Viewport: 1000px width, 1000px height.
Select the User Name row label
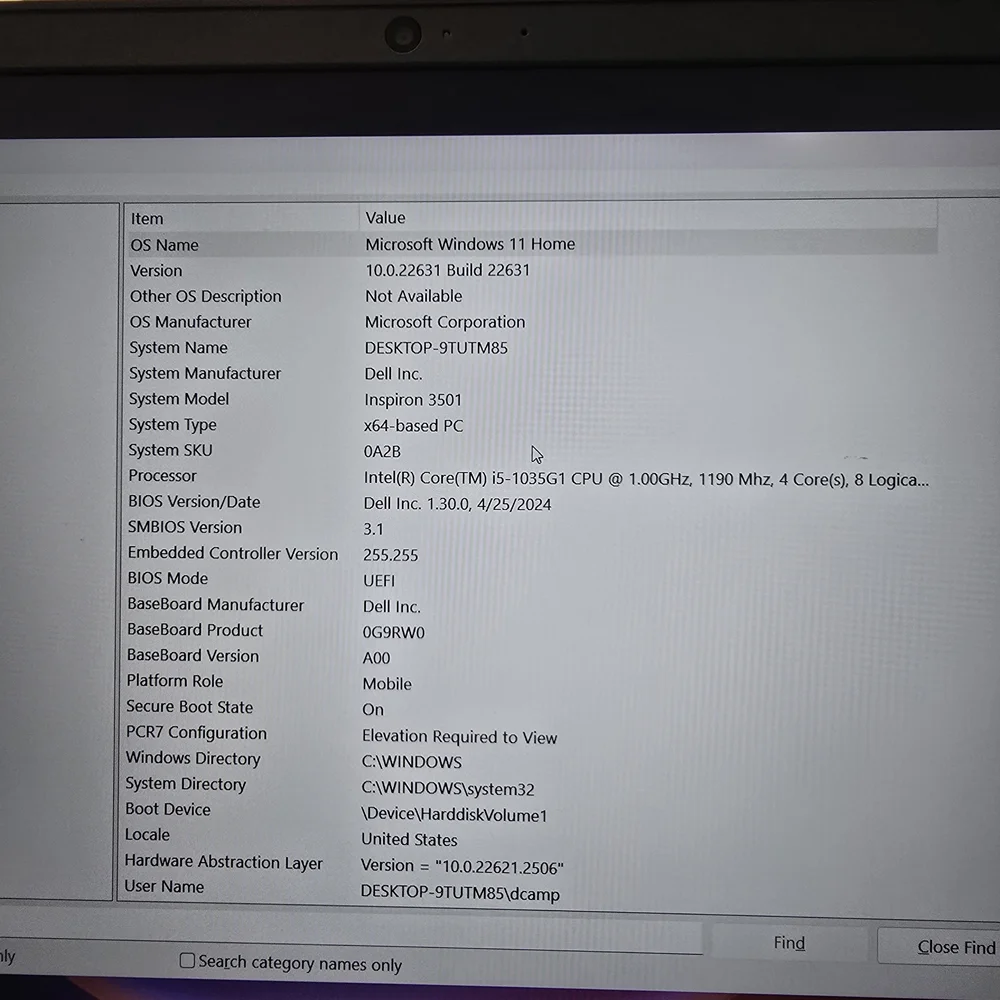[x=164, y=886]
